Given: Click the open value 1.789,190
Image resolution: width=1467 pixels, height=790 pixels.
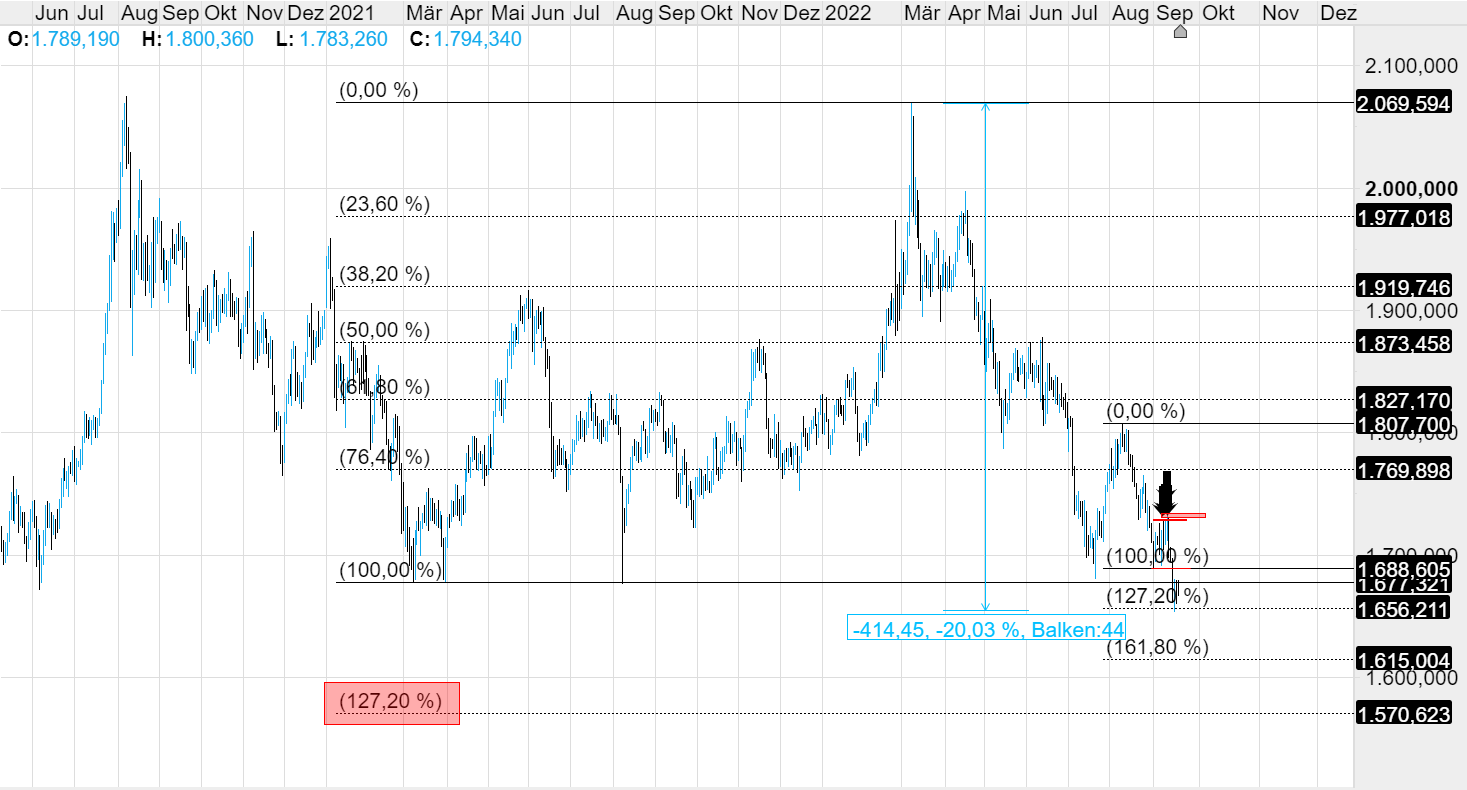Looking at the screenshot, I should pos(75,40).
